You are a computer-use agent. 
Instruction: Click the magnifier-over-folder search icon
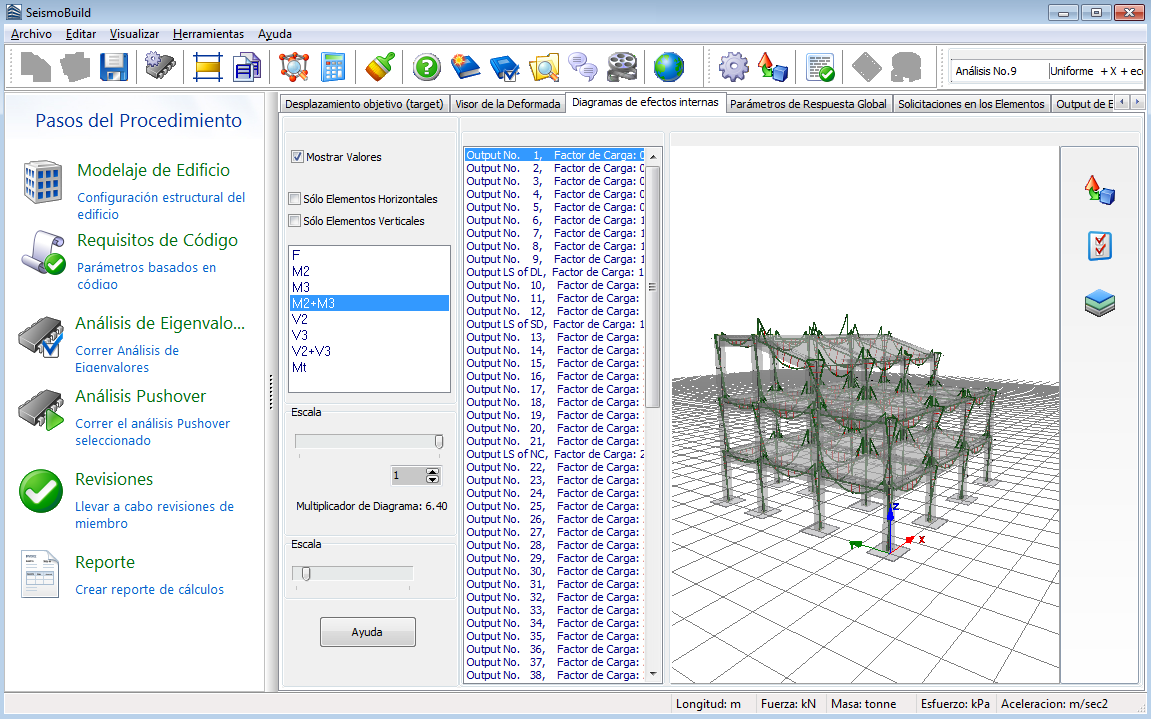pyautogui.click(x=543, y=67)
